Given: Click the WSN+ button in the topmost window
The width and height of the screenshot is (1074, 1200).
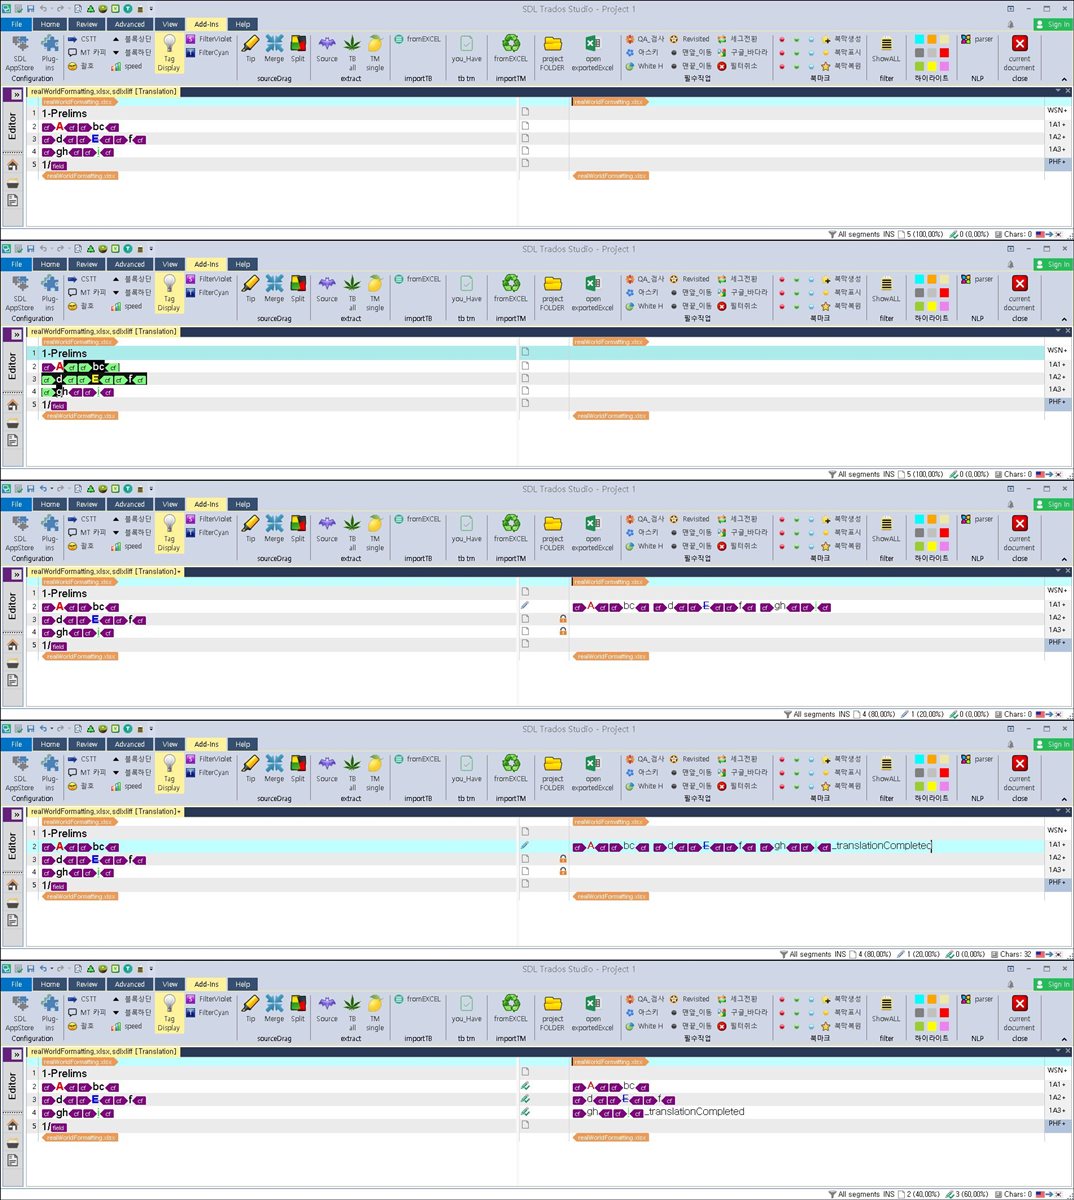Looking at the screenshot, I should click(x=1057, y=111).
